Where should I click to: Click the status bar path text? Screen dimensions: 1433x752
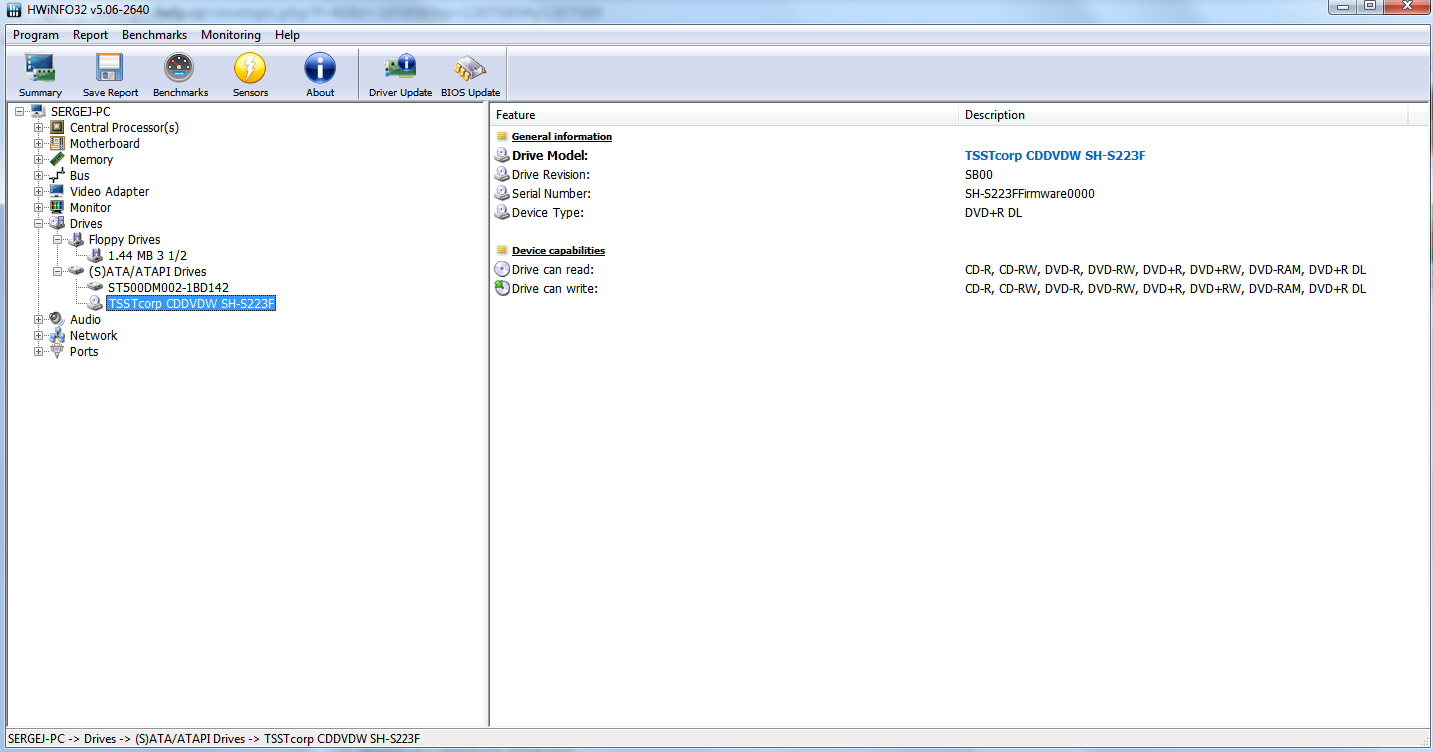[x=214, y=739]
